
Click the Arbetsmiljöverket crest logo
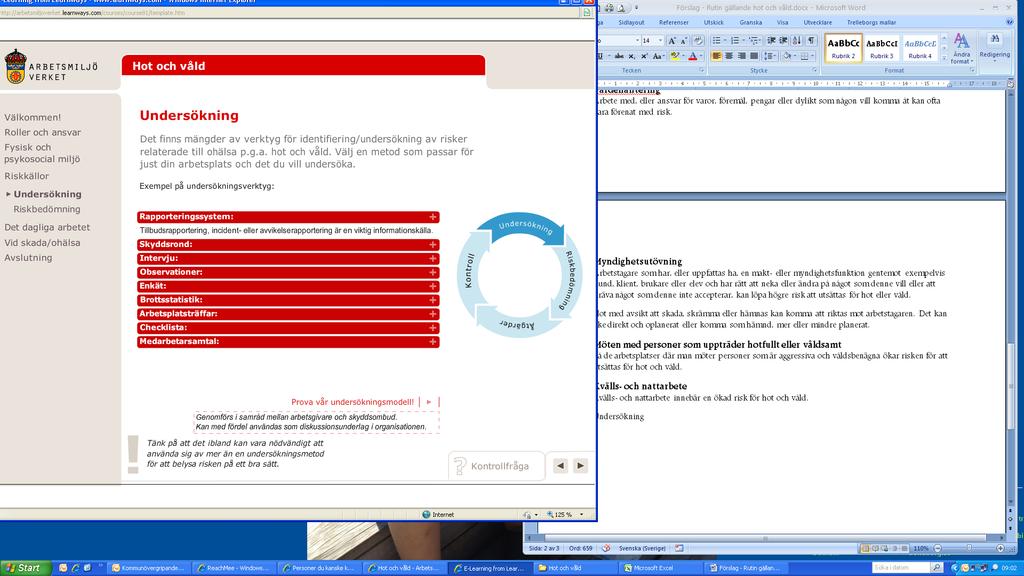(x=16, y=67)
